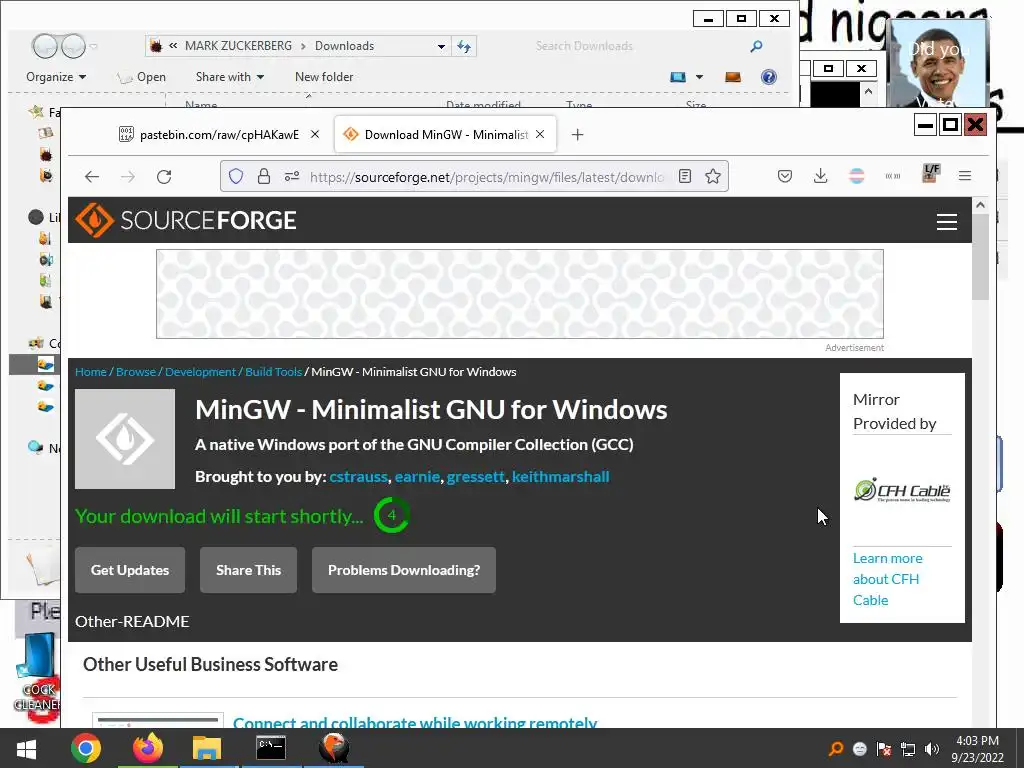
Task: Click the volume speaker tray icon
Action: 932,749
